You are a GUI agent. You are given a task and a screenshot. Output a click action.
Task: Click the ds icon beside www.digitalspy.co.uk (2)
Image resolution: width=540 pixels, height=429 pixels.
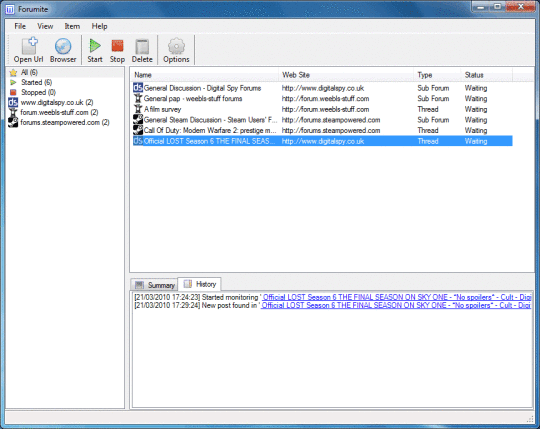click(13, 102)
